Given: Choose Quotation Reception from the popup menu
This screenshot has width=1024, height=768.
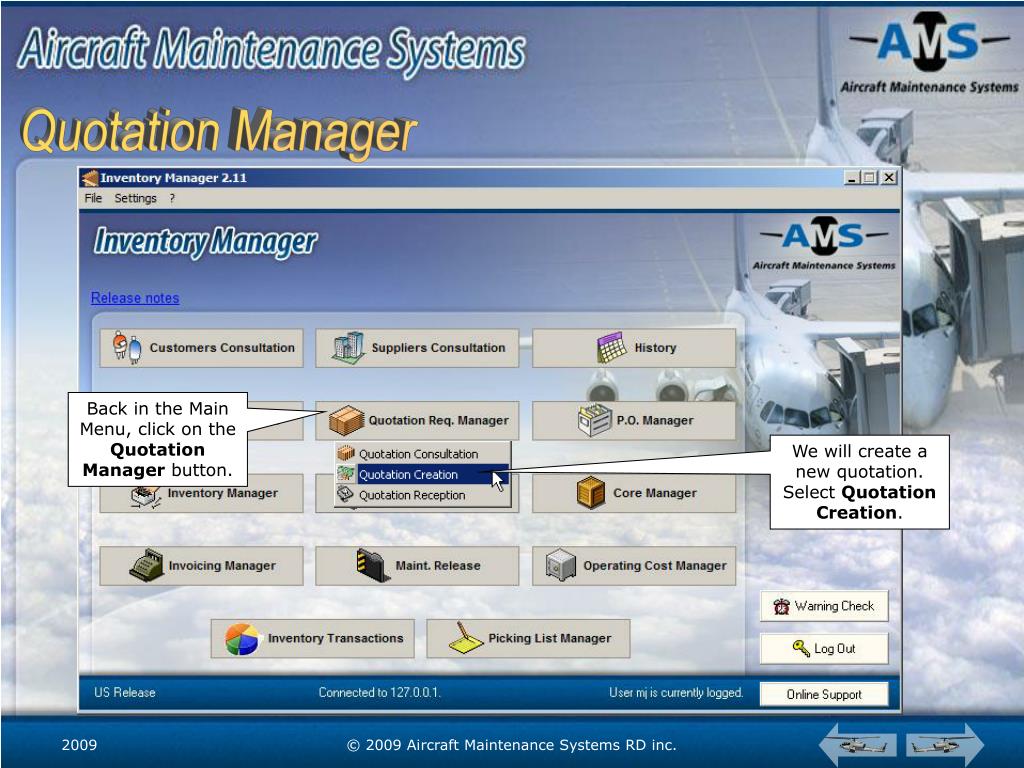Looking at the screenshot, I should (423, 495).
